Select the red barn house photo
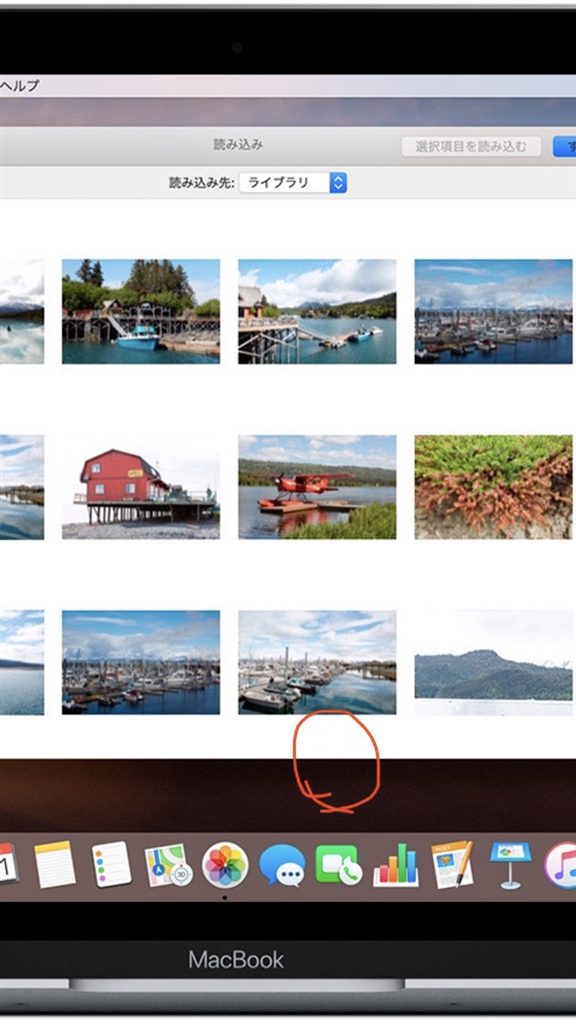Screen dimensions: 576x1024 tap(141, 487)
